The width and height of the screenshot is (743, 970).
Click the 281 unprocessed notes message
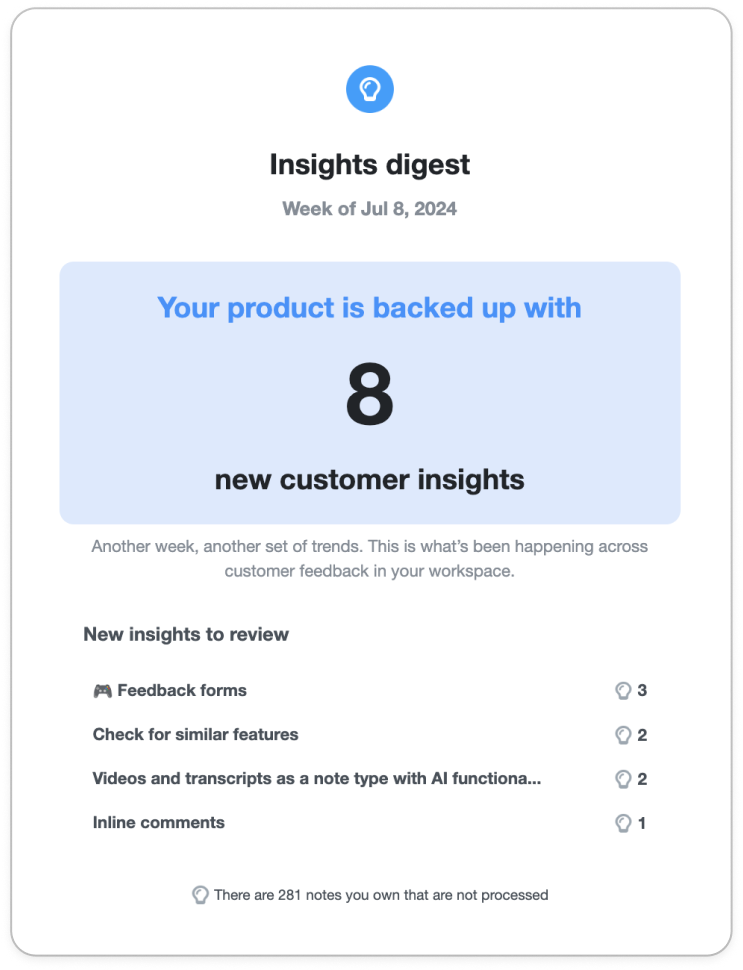[x=381, y=895]
